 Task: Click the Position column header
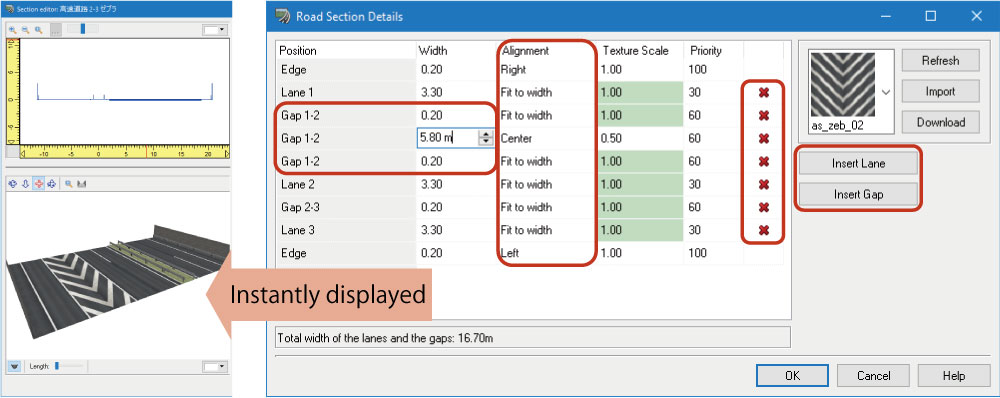coord(298,51)
